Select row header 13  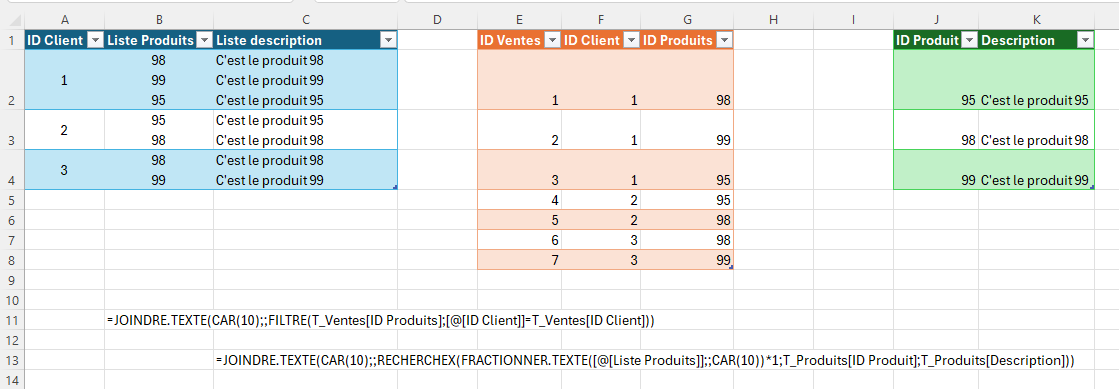12,360
